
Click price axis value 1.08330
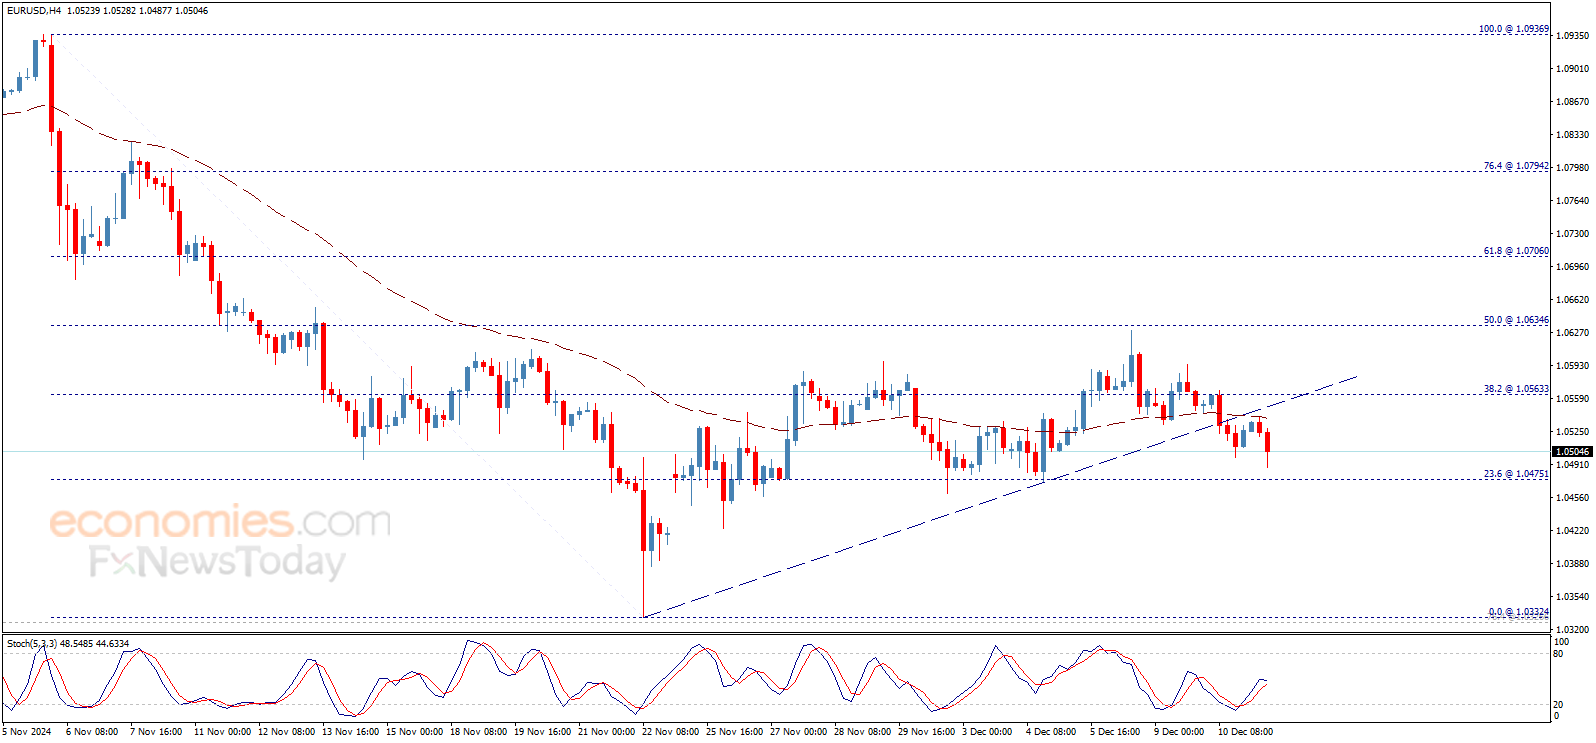coord(1573,135)
